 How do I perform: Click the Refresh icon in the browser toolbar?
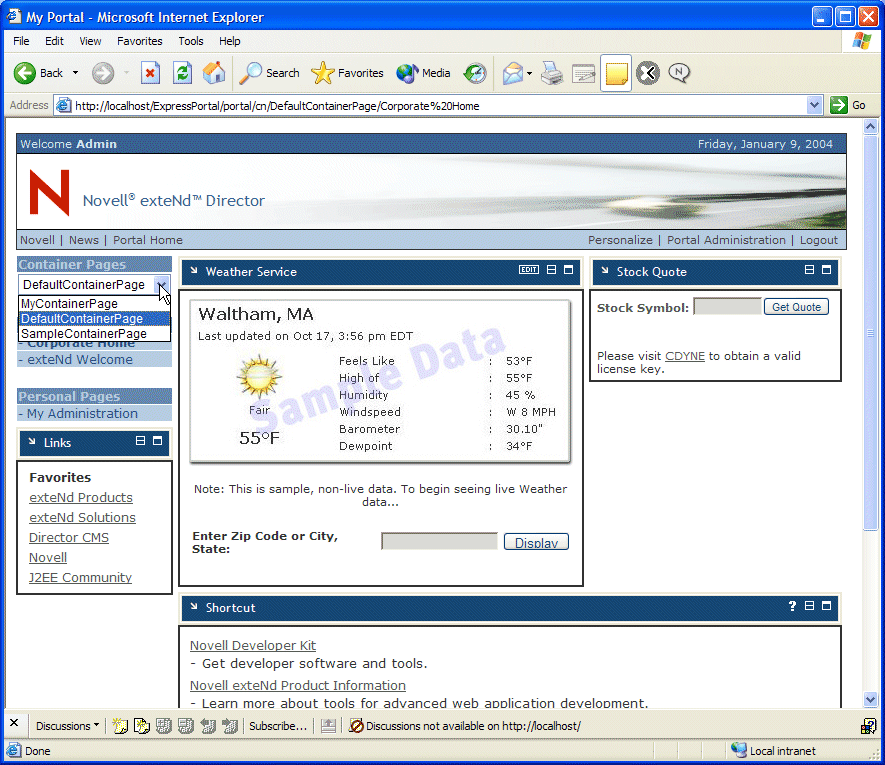(181, 73)
